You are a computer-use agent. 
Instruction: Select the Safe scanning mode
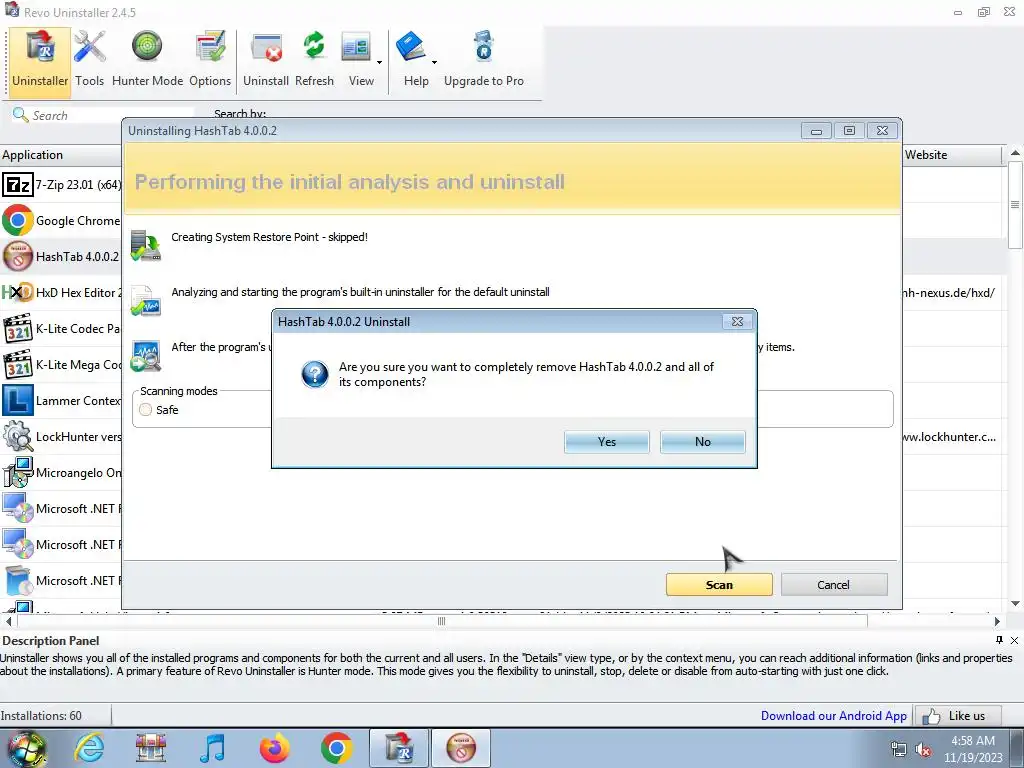pos(146,409)
